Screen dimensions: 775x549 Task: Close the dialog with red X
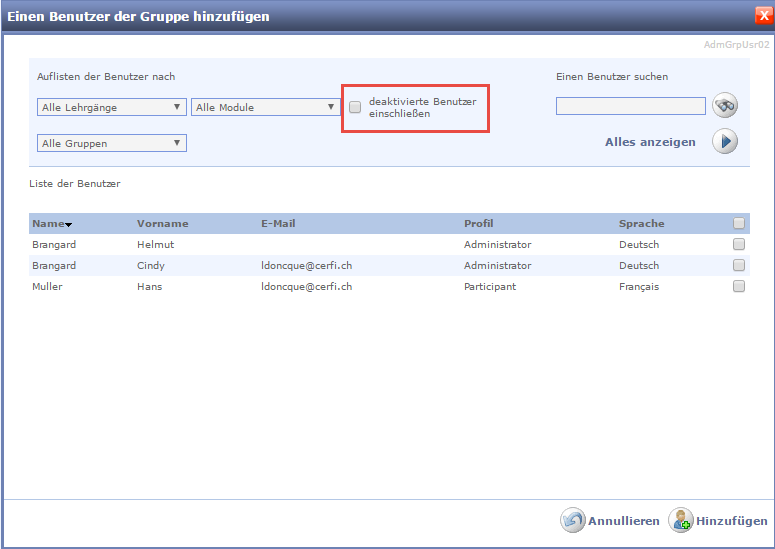click(x=763, y=15)
